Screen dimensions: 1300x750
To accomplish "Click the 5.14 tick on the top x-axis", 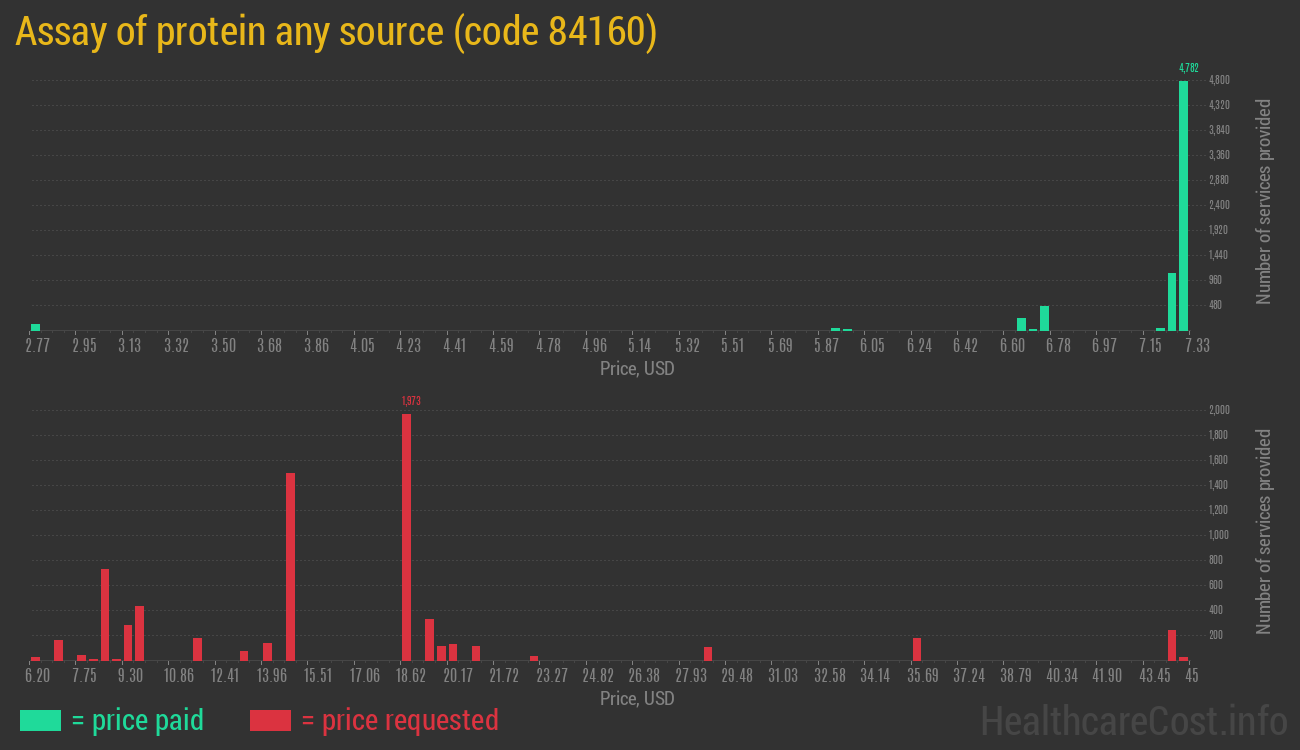I will click(641, 346).
